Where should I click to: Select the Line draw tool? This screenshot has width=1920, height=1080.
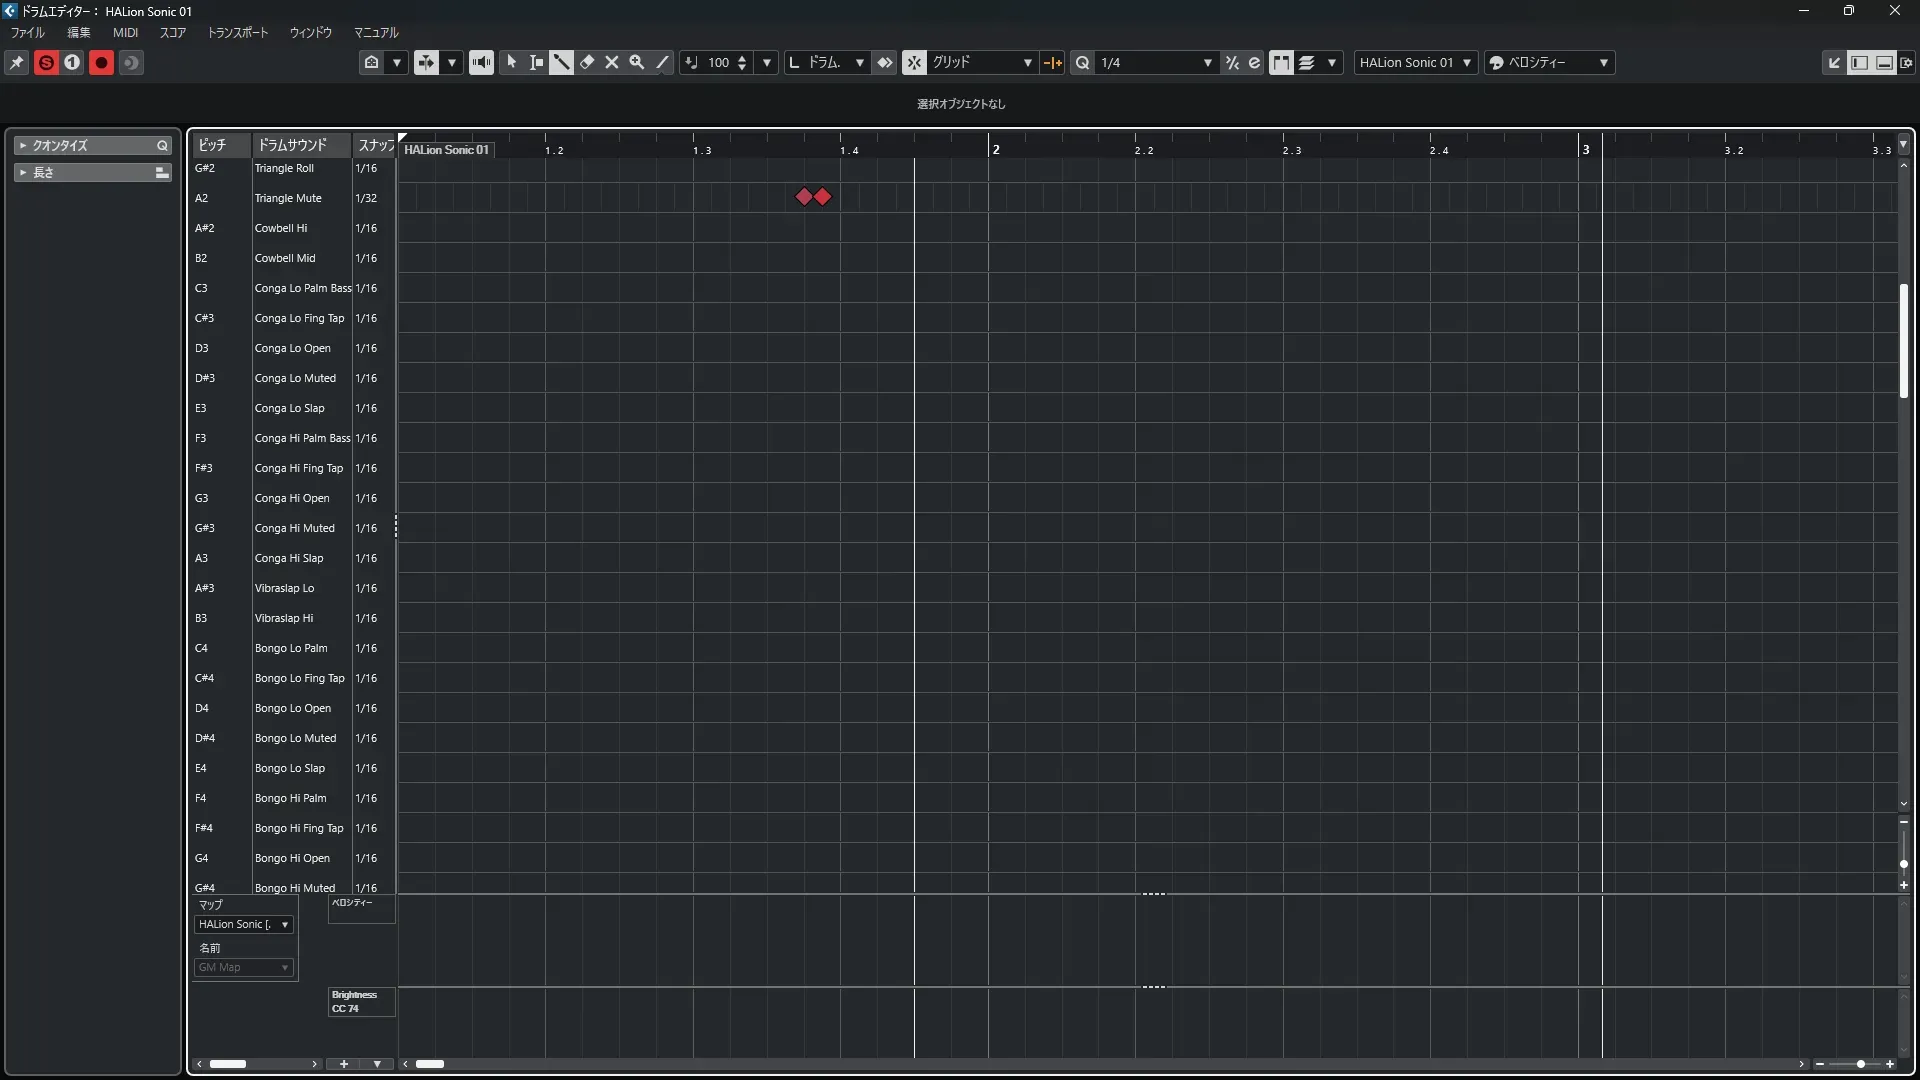click(662, 62)
